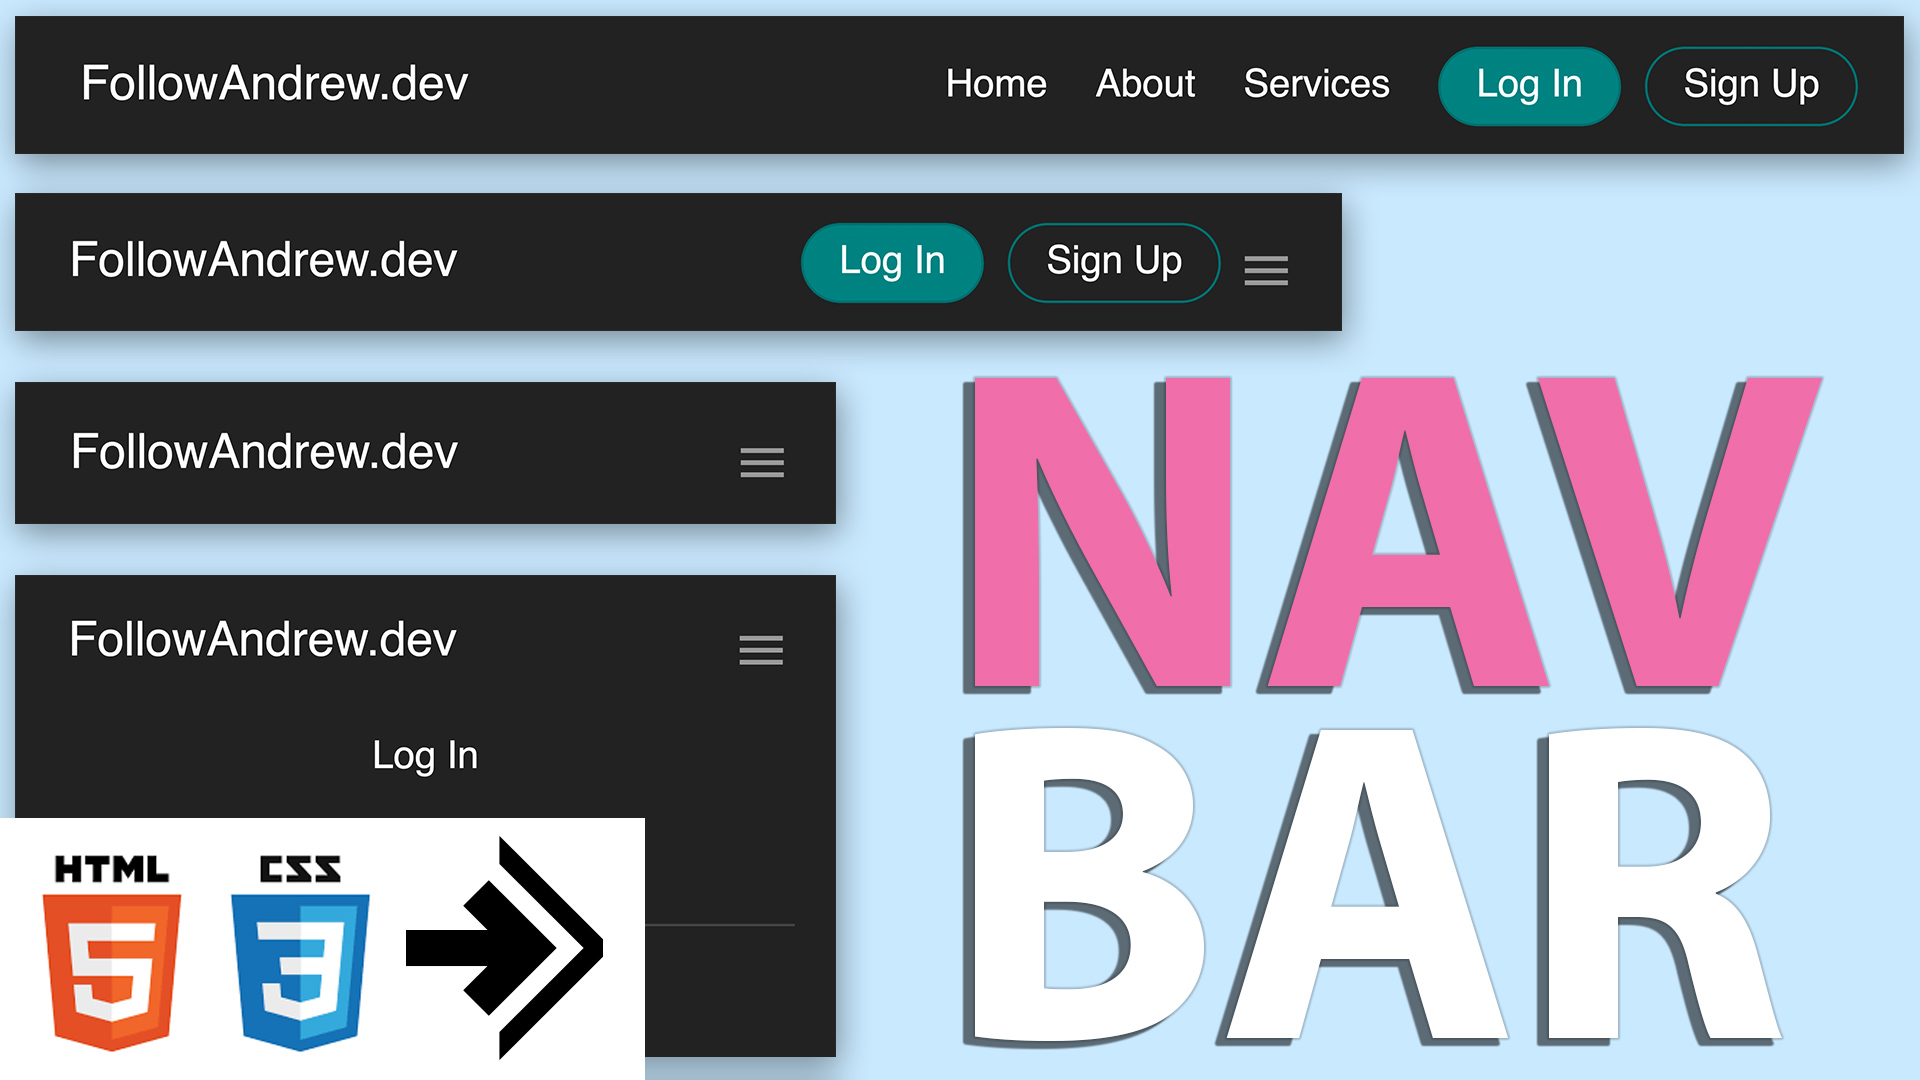Click the hamburger menu icon (bottom navbar)
Screen dimensions: 1920x1080
tap(761, 646)
